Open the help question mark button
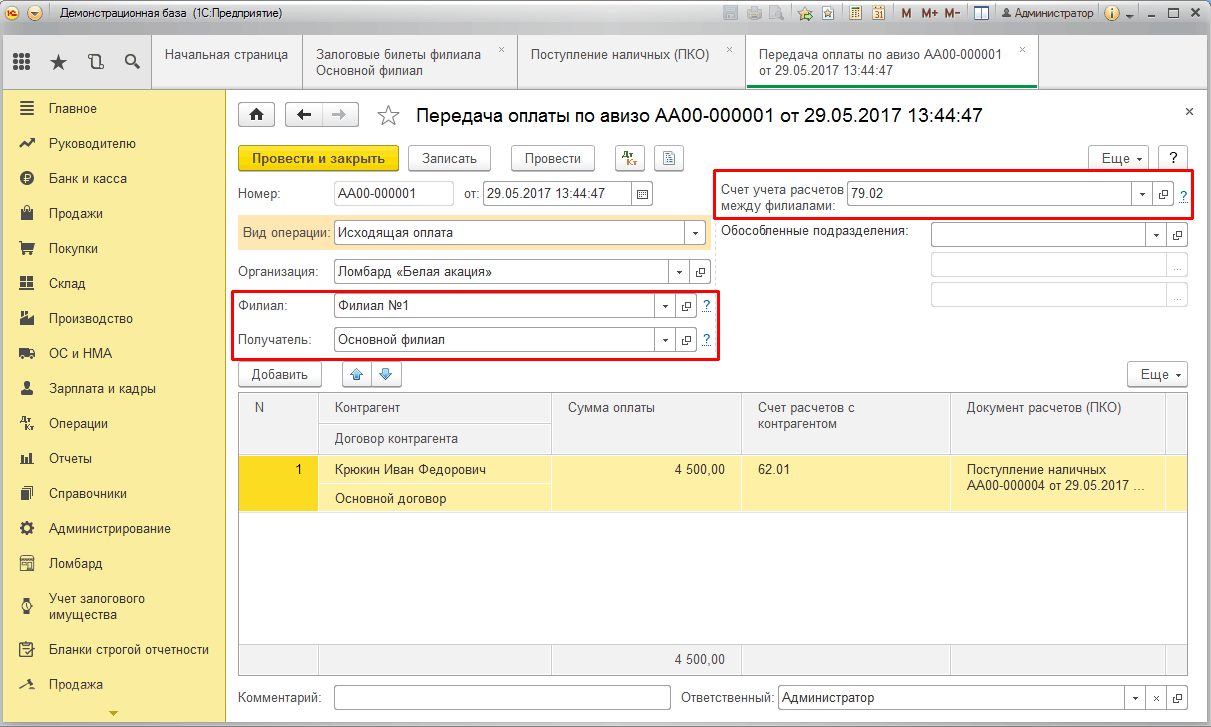The height and width of the screenshot is (727, 1211). pyautogui.click(x=1173, y=158)
